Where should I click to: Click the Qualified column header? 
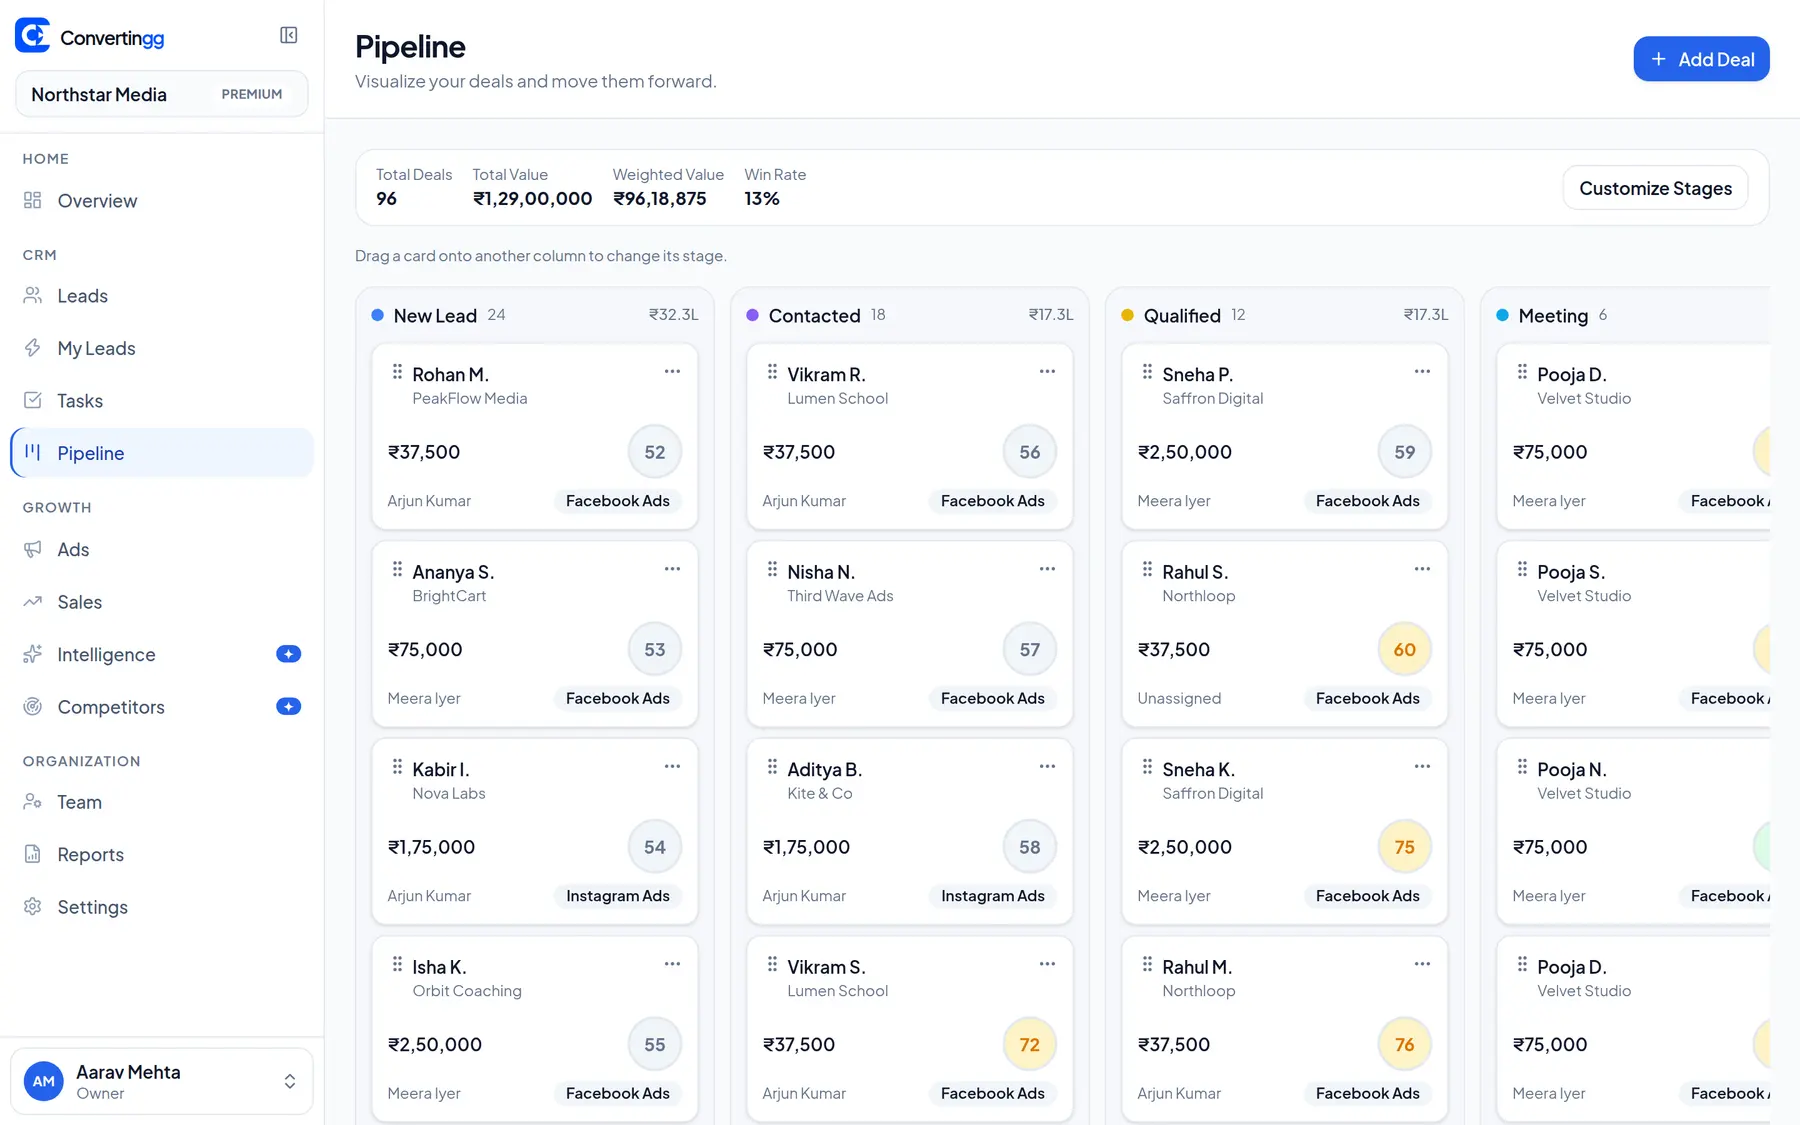click(1182, 316)
